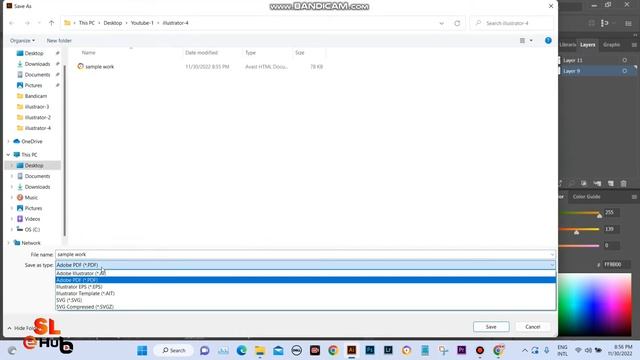Click Layer 9 target circle
The height and width of the screenshot is (360, 640).
coord(624,71)
